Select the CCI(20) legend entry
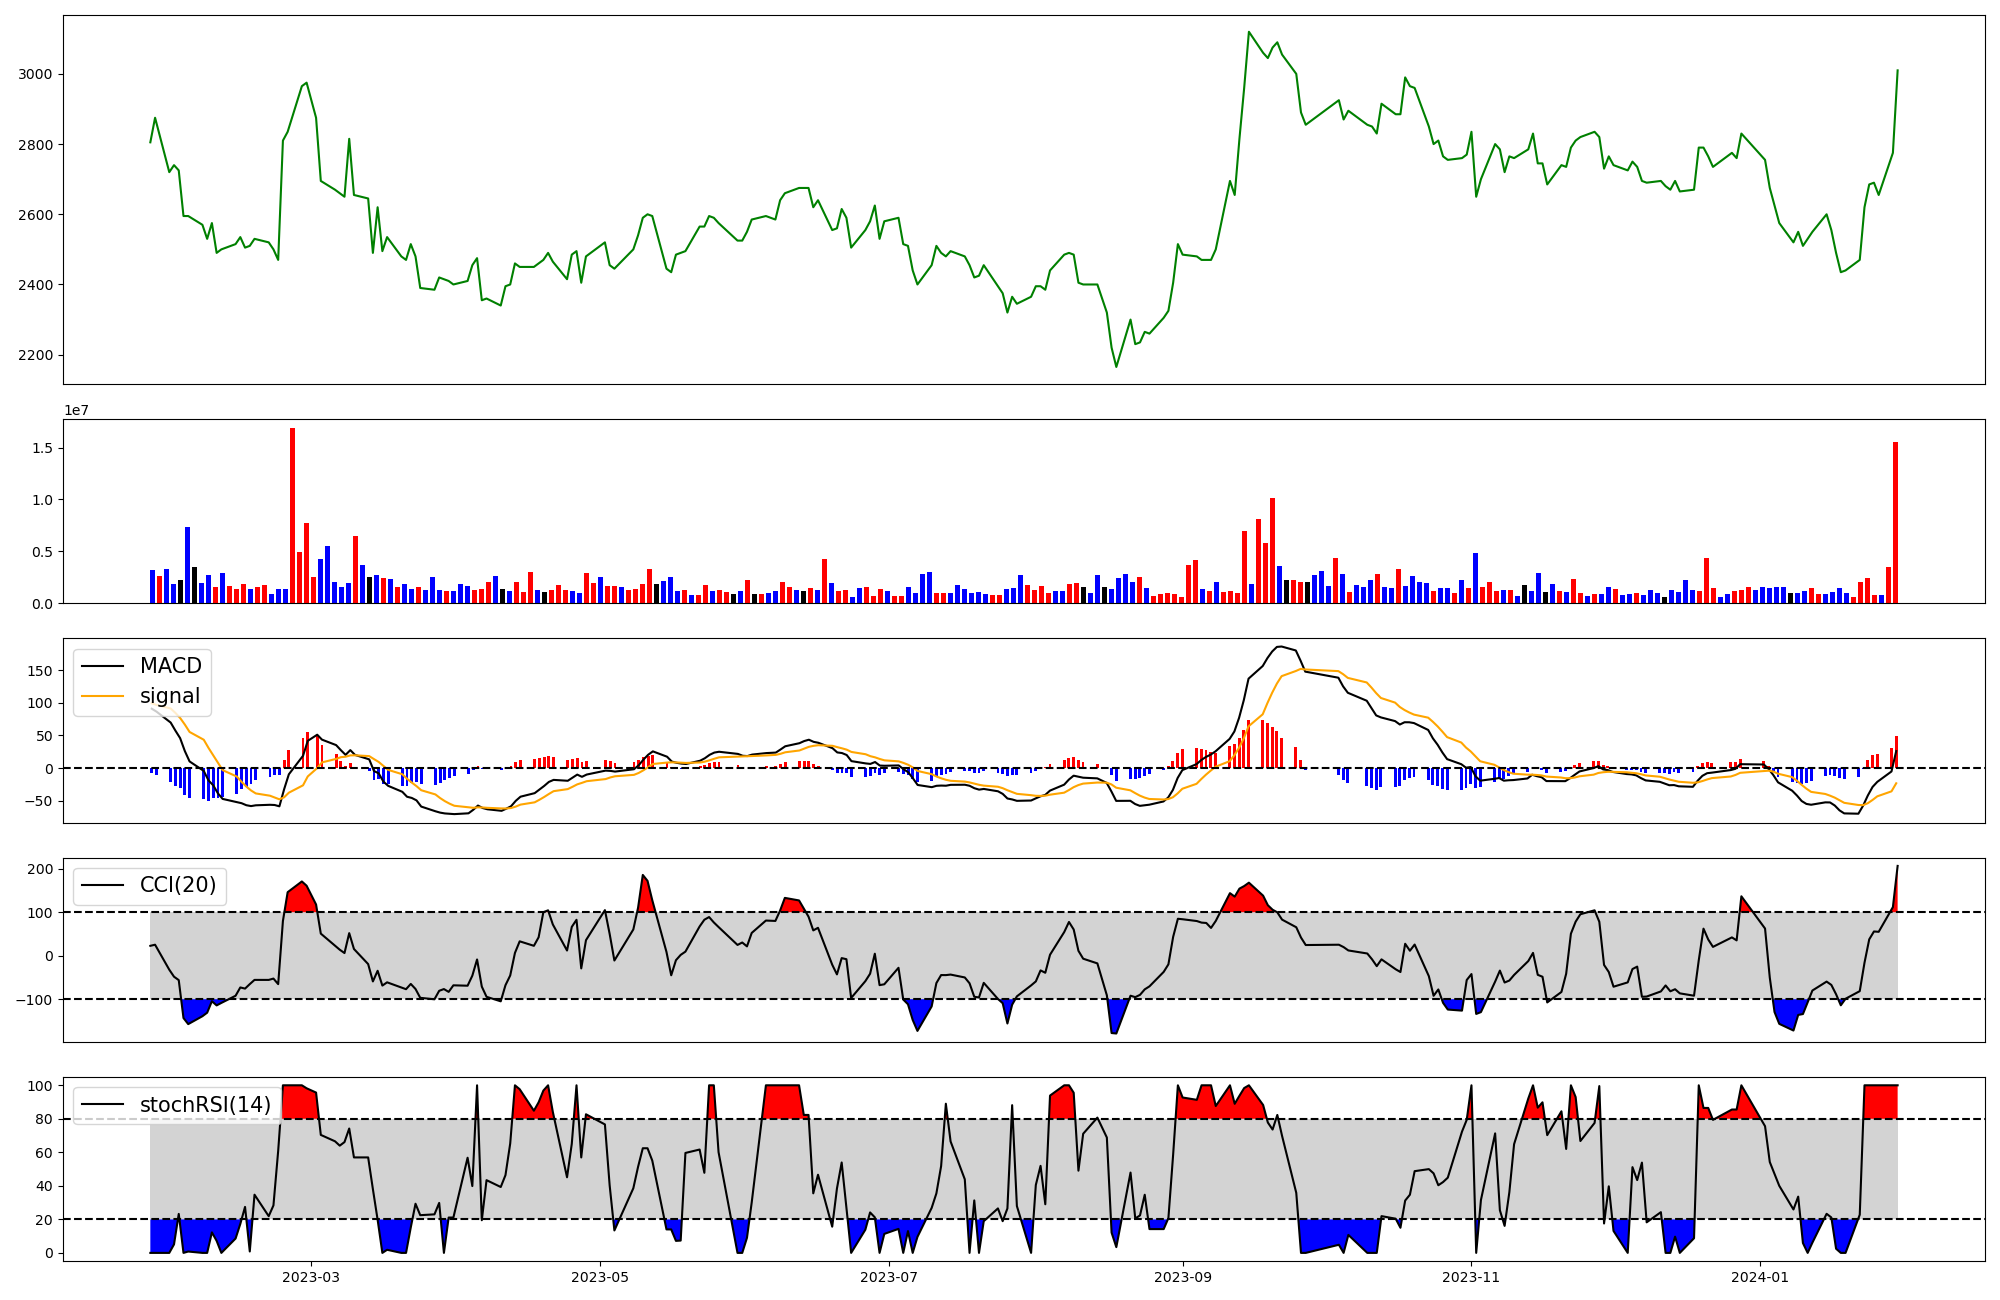The image size is (2000, 1300). (177, 885)
